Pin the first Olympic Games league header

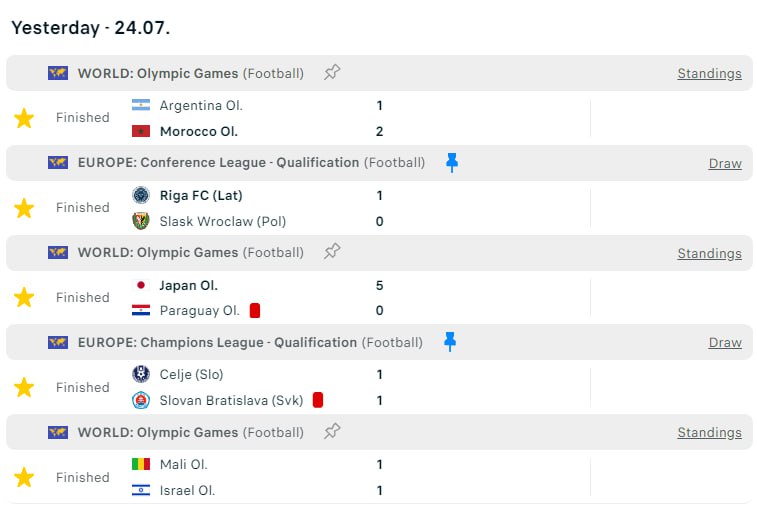[x=332, y=72]
